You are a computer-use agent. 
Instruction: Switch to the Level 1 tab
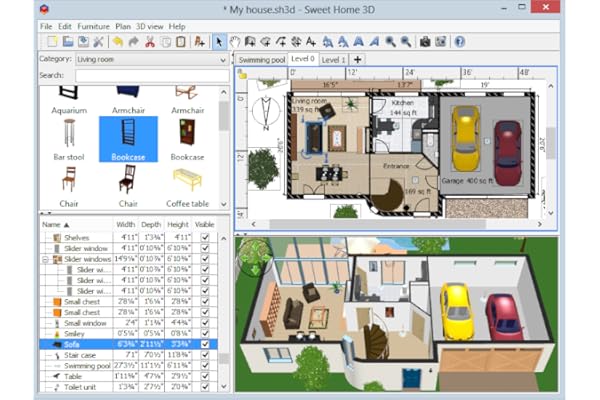(333, 60)
